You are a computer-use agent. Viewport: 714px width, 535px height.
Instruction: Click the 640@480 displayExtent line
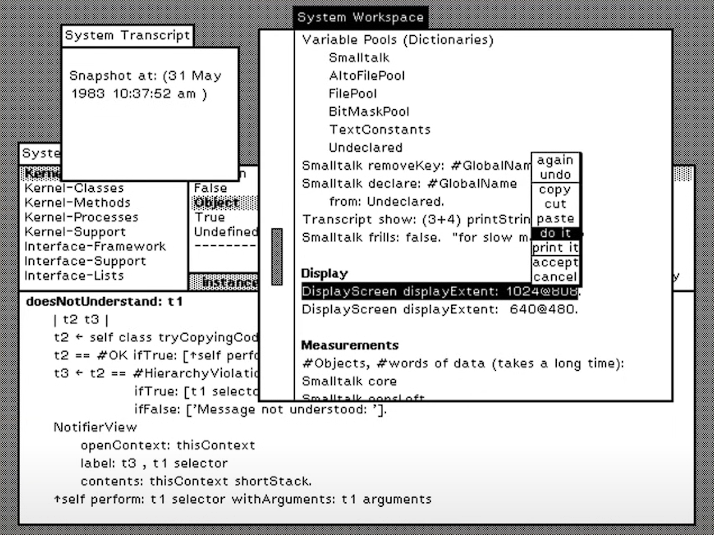(440, 310)
